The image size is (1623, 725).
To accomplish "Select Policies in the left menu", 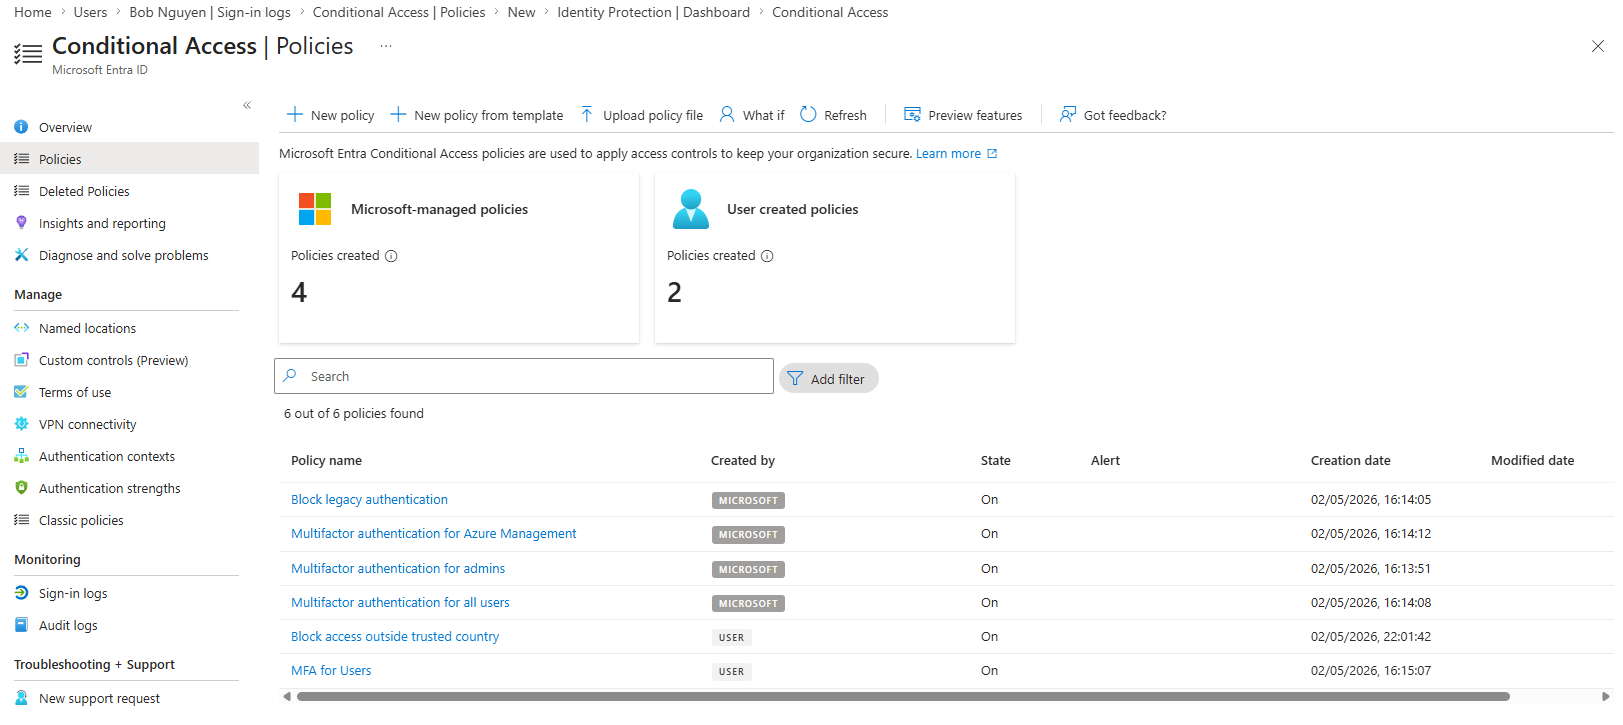I will [129, 159].
